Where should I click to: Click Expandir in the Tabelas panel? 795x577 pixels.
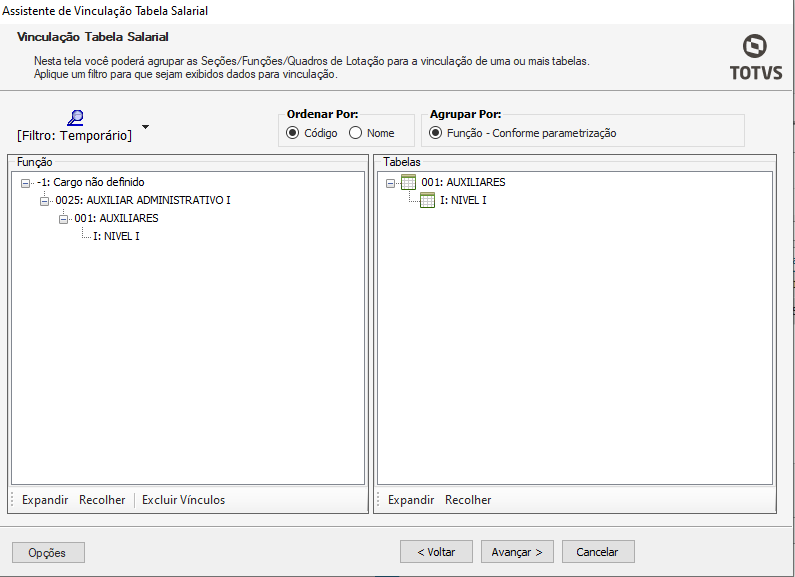point(411,500)
